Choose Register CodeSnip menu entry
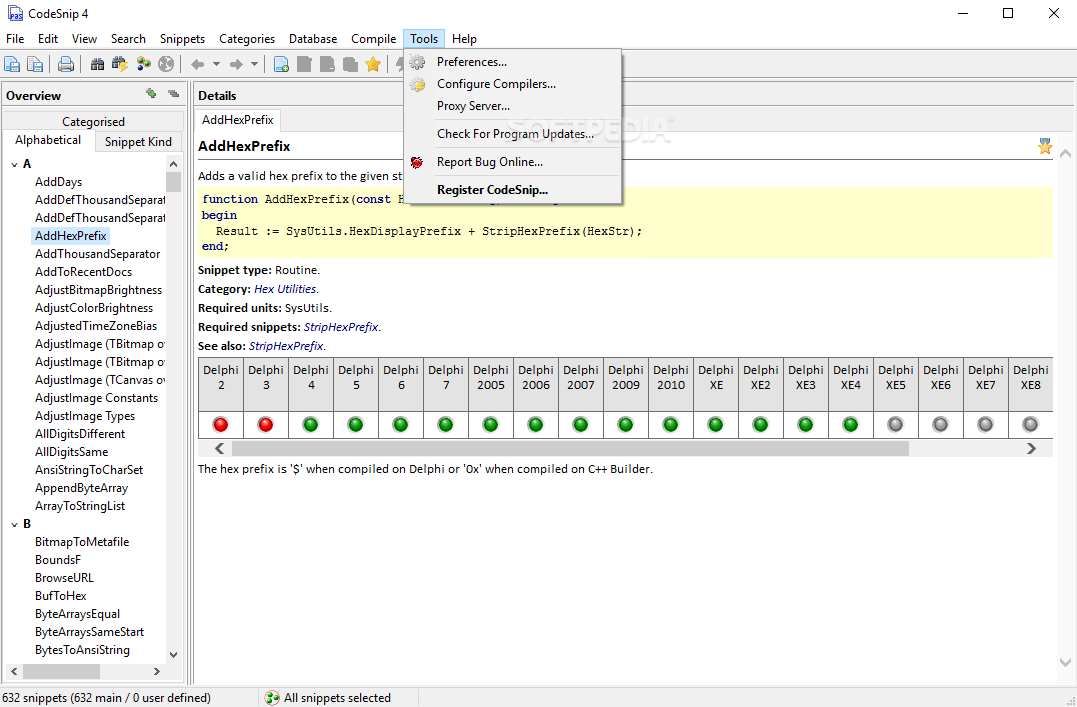1077x707 pixels. tap(512, 190)
